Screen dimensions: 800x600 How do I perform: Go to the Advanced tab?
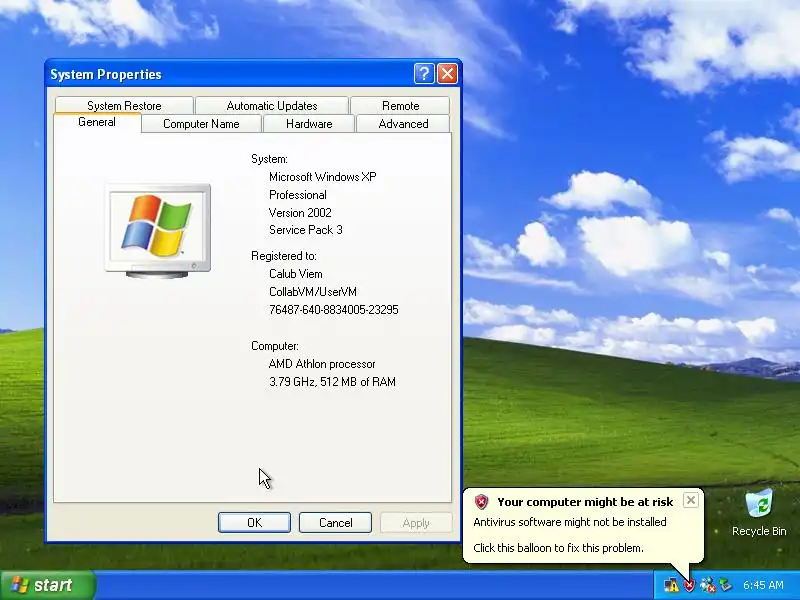click(x=403, y=124)
